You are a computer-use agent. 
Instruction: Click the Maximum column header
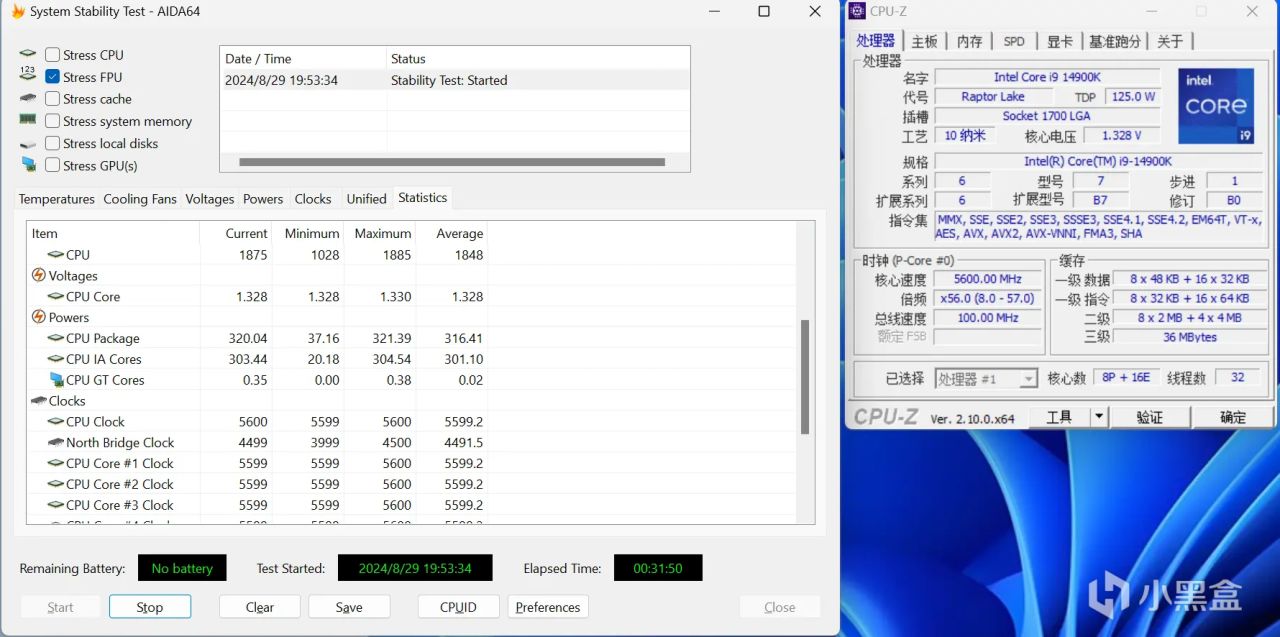click(x=381, y=233)
